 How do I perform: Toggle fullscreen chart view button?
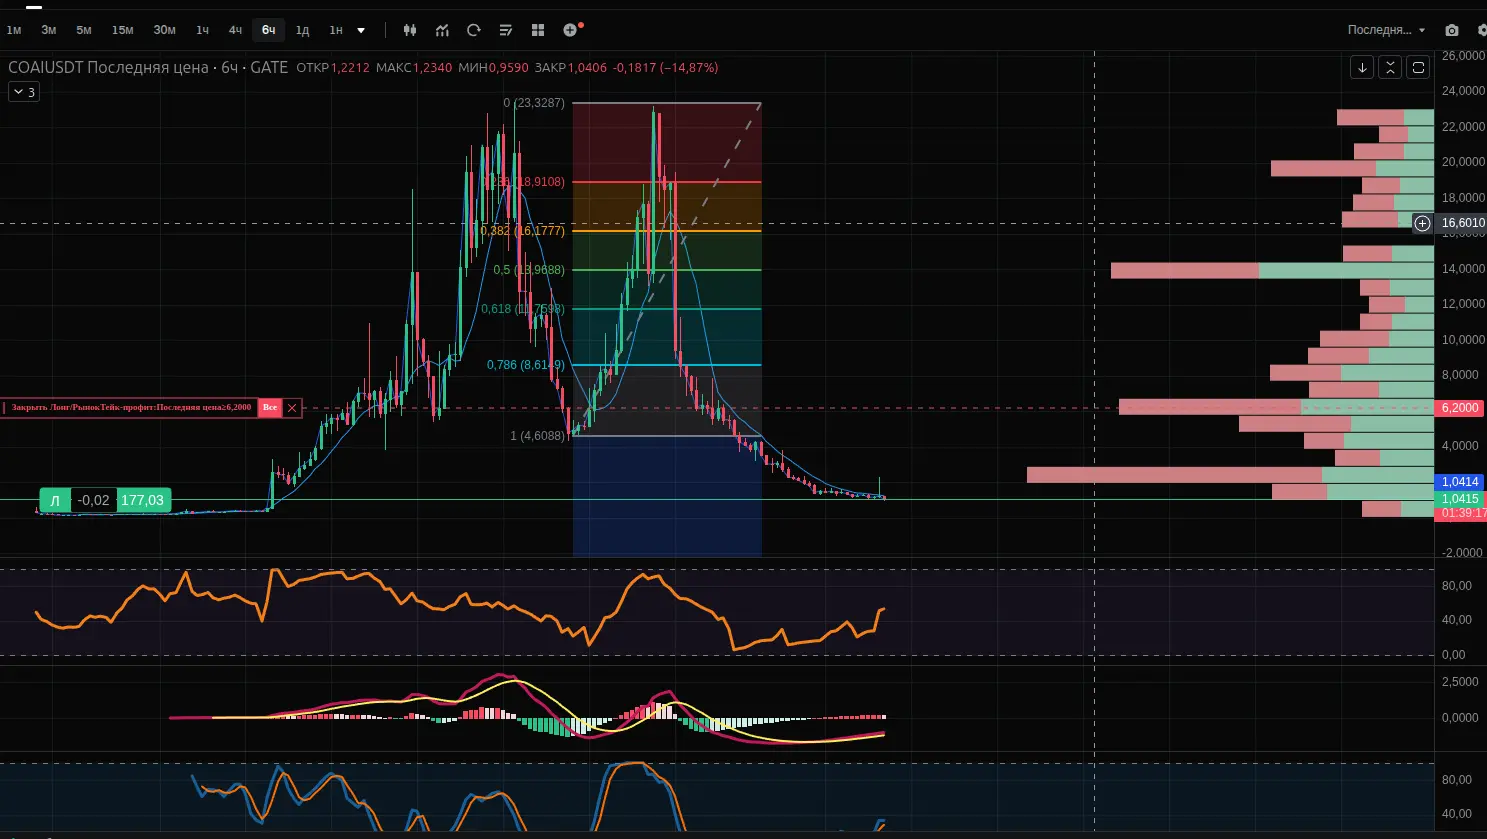click(1418, 67)
